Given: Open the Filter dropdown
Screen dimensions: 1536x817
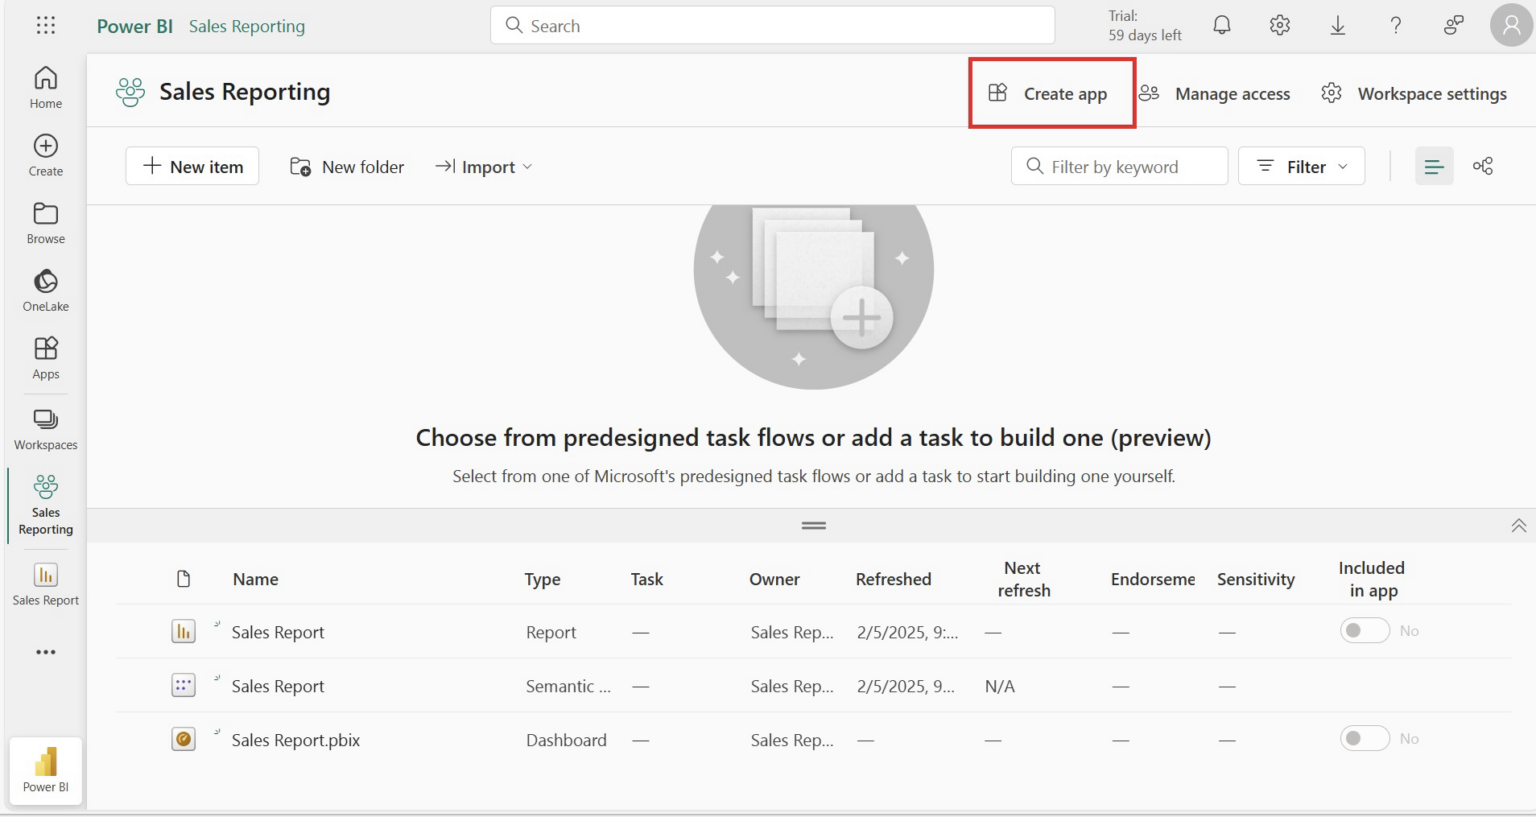Looking at the screenshot, I should pos(1301,166).
